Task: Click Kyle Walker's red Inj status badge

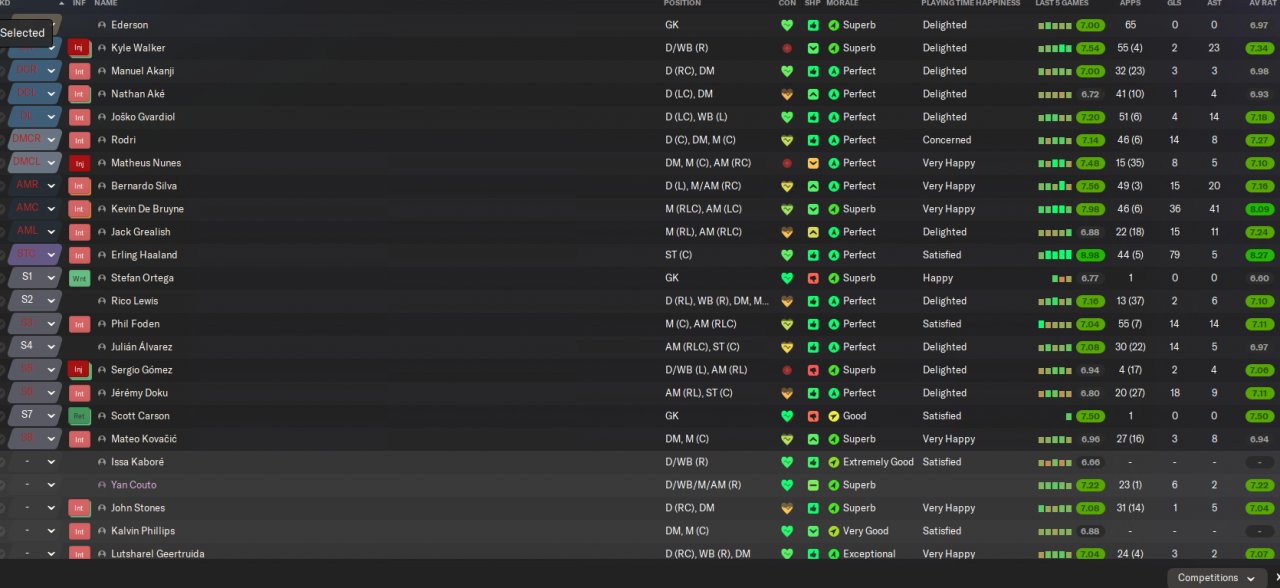Action: [x=79, y=48]
